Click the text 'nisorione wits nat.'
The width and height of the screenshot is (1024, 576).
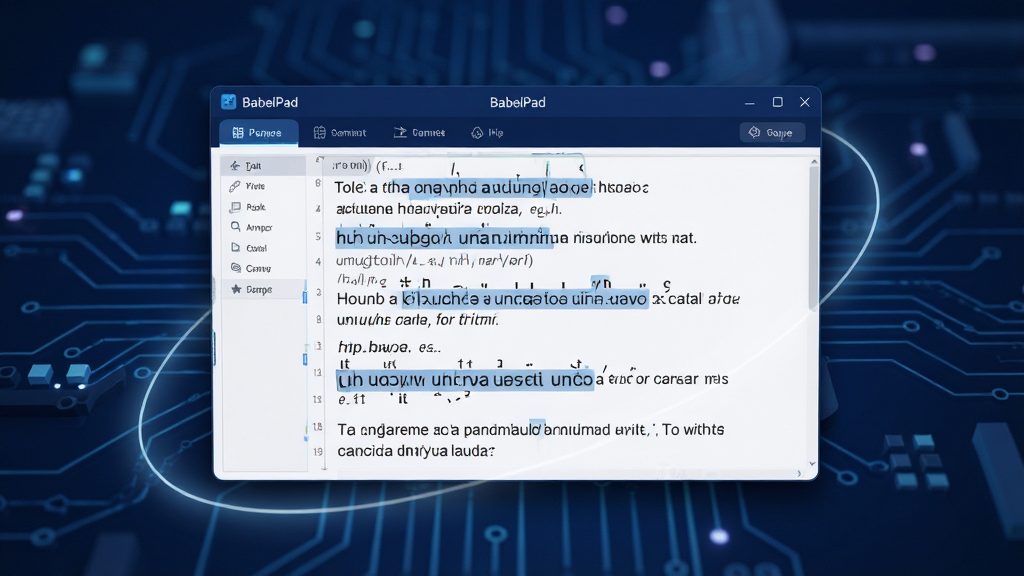pos(635,238)
